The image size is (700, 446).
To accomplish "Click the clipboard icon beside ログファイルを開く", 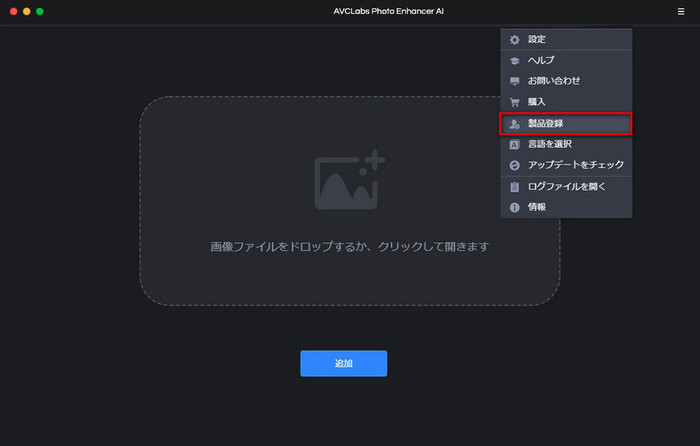I will pos(514,187).
